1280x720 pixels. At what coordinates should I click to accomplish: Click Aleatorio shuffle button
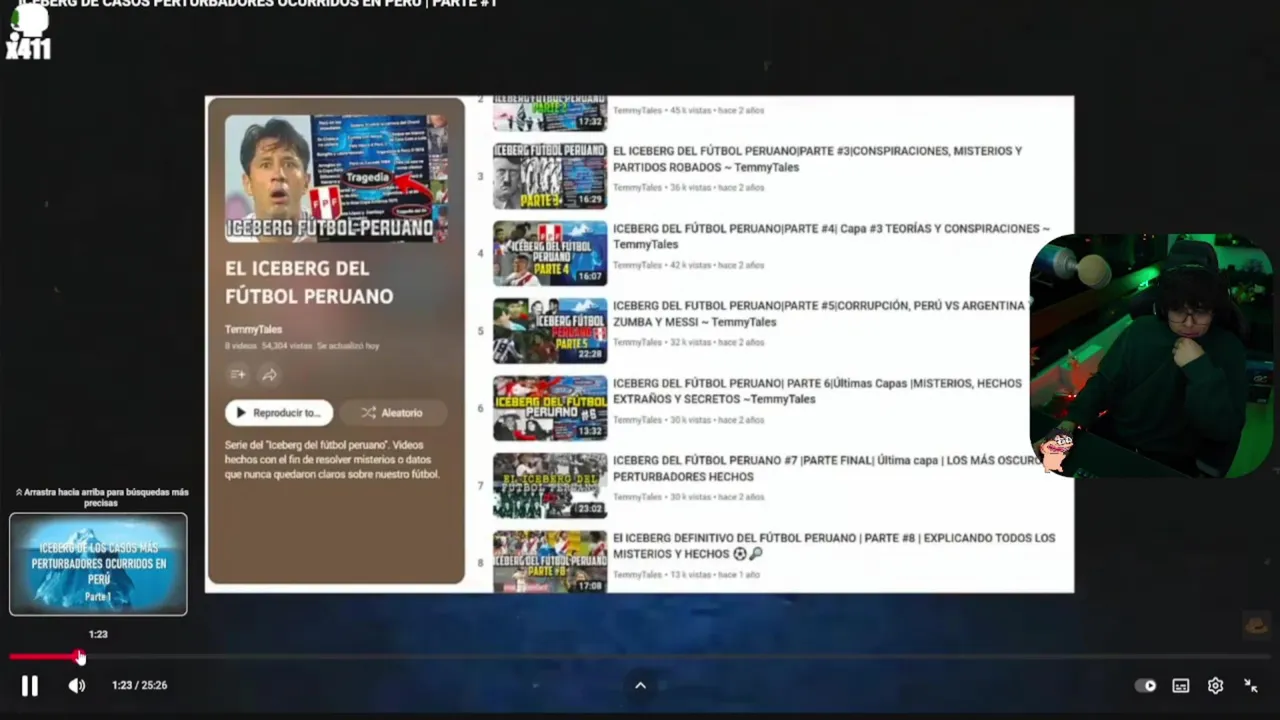click(x=392, y=412)
